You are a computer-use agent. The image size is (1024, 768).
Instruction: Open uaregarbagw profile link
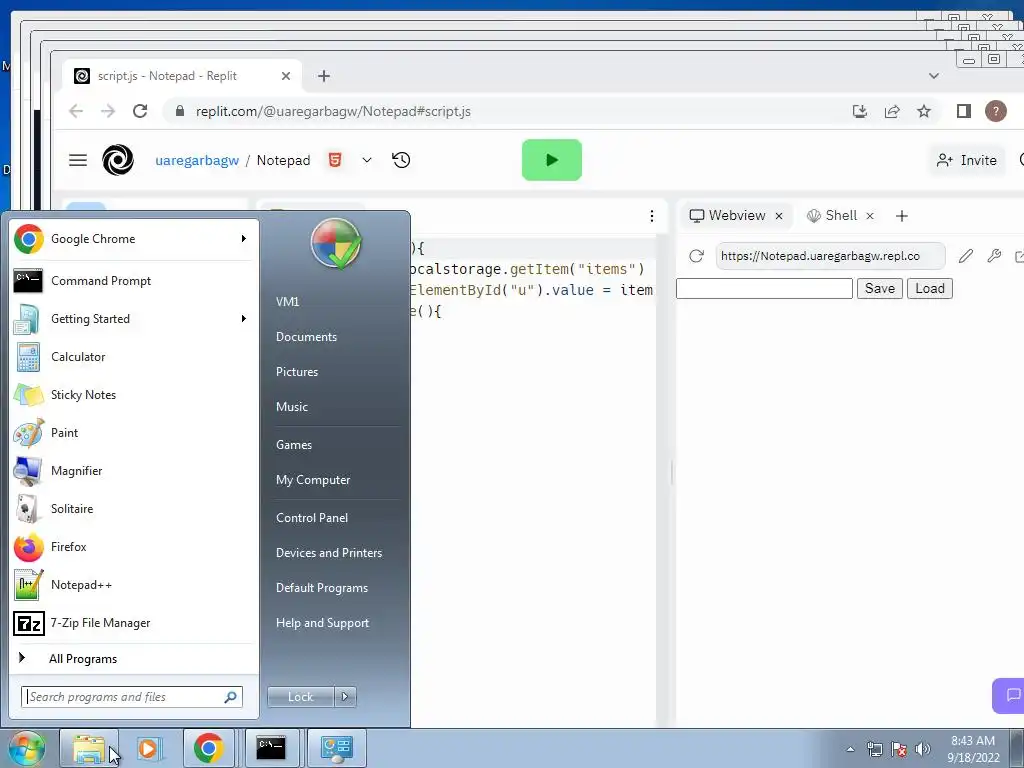coord(197,161)
